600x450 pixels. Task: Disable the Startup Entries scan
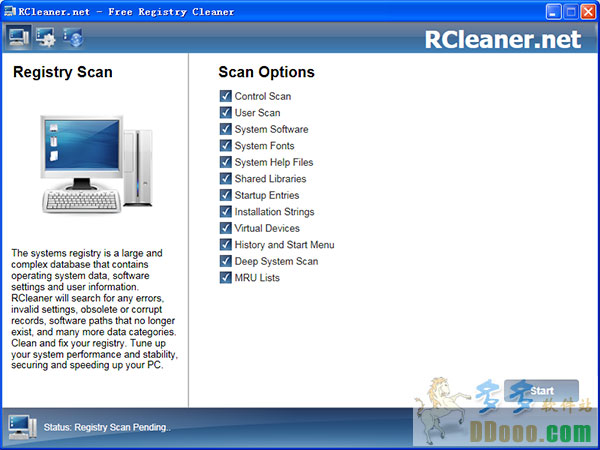(x=225, y=195)
